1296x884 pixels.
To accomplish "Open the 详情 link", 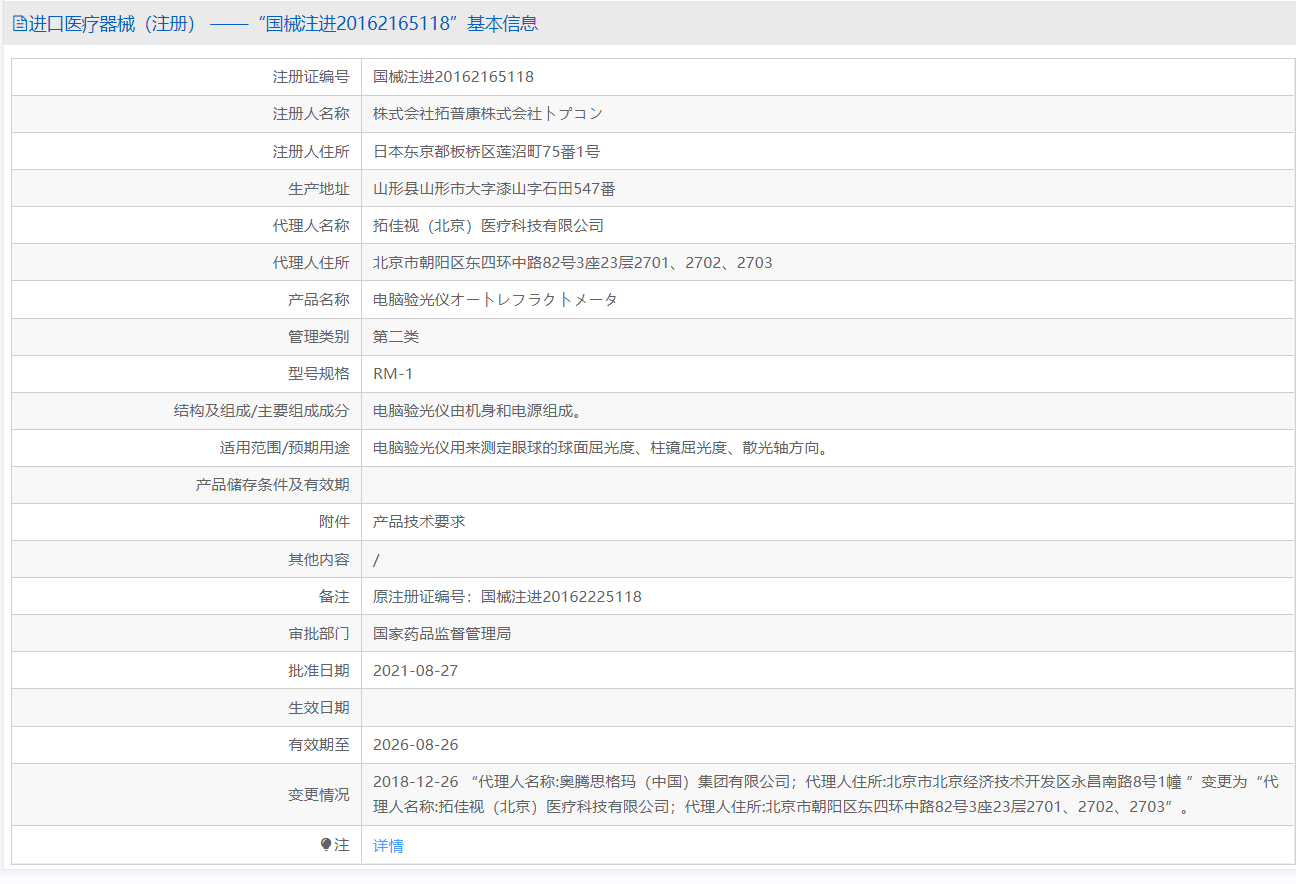I will coord(388,846).
